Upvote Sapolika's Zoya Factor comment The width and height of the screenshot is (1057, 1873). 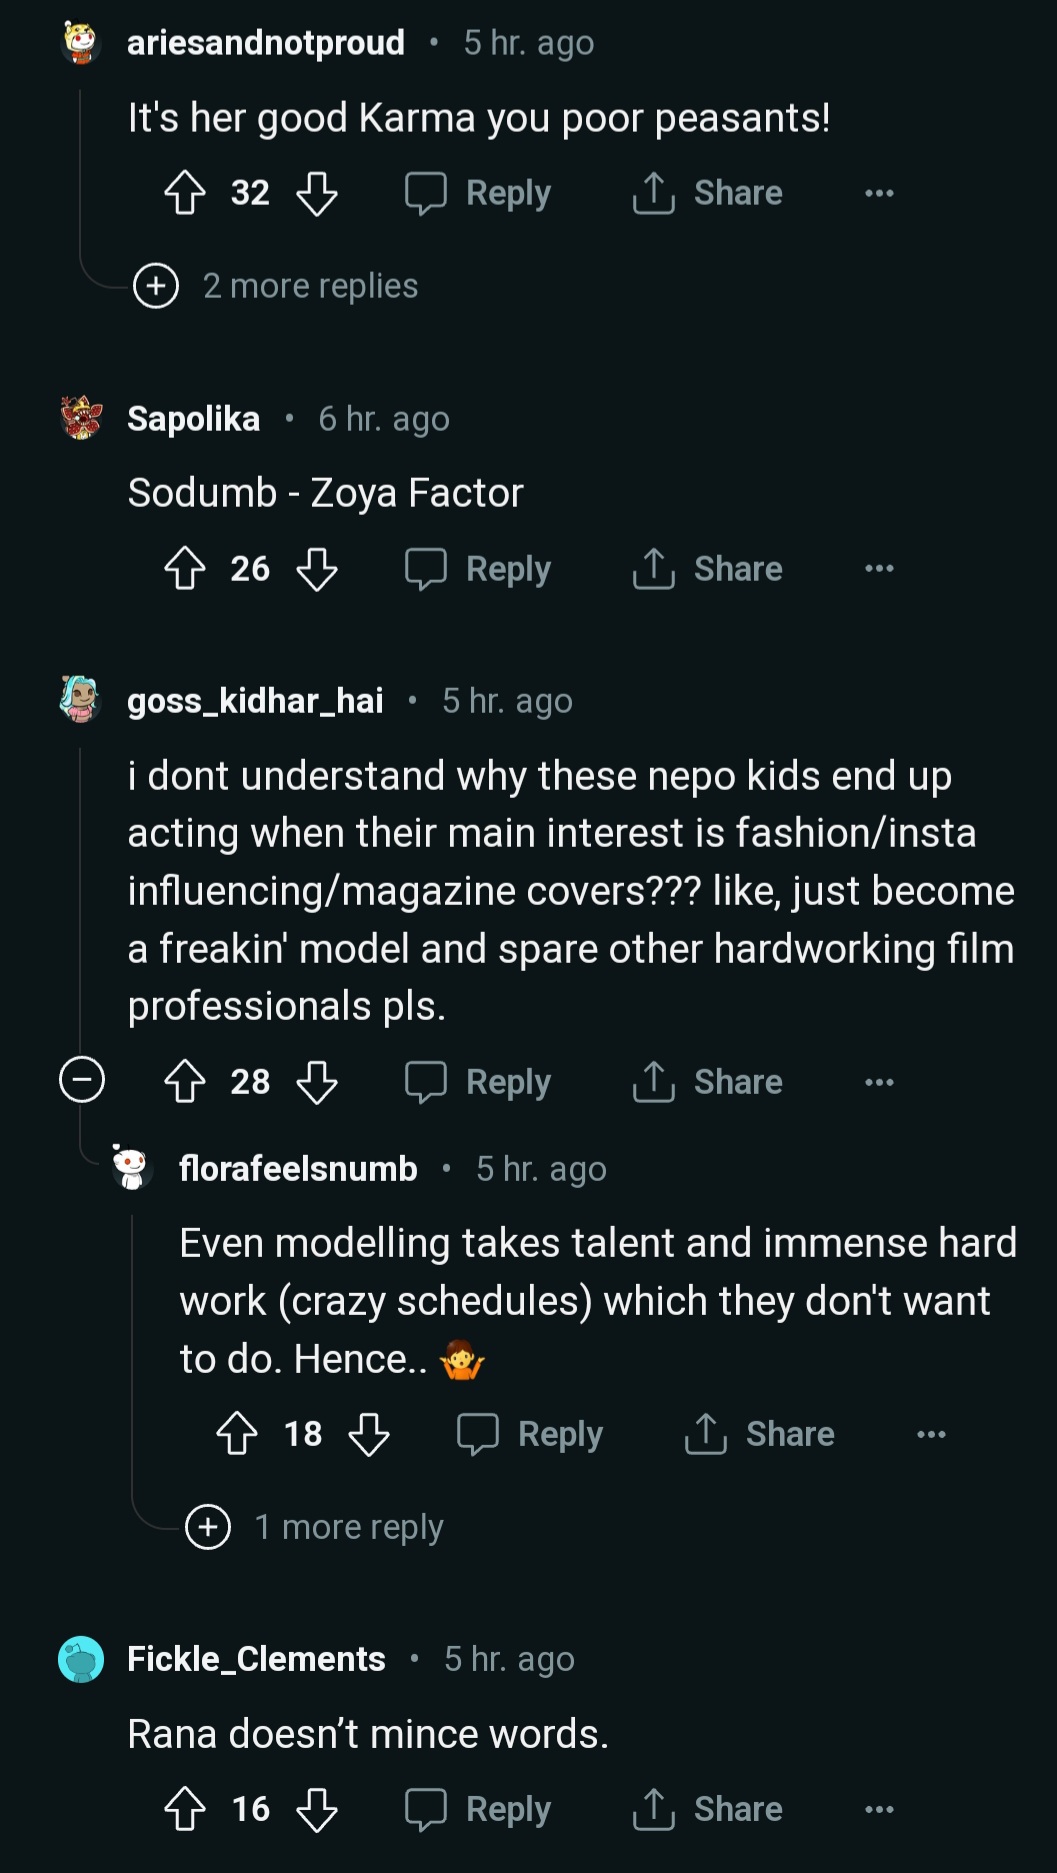point(185,569)
